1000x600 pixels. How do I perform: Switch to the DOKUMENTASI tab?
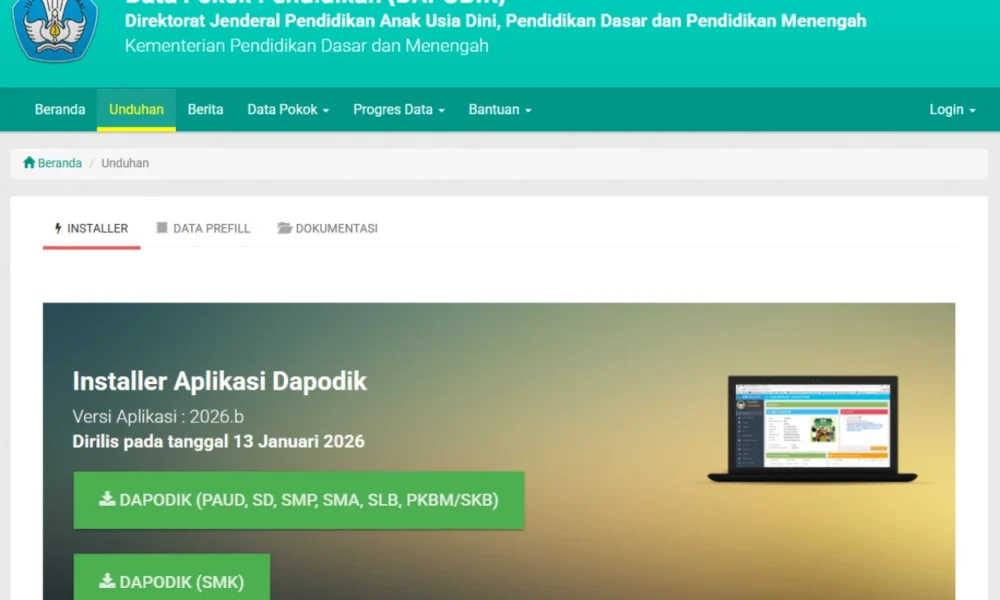point(328,228)
